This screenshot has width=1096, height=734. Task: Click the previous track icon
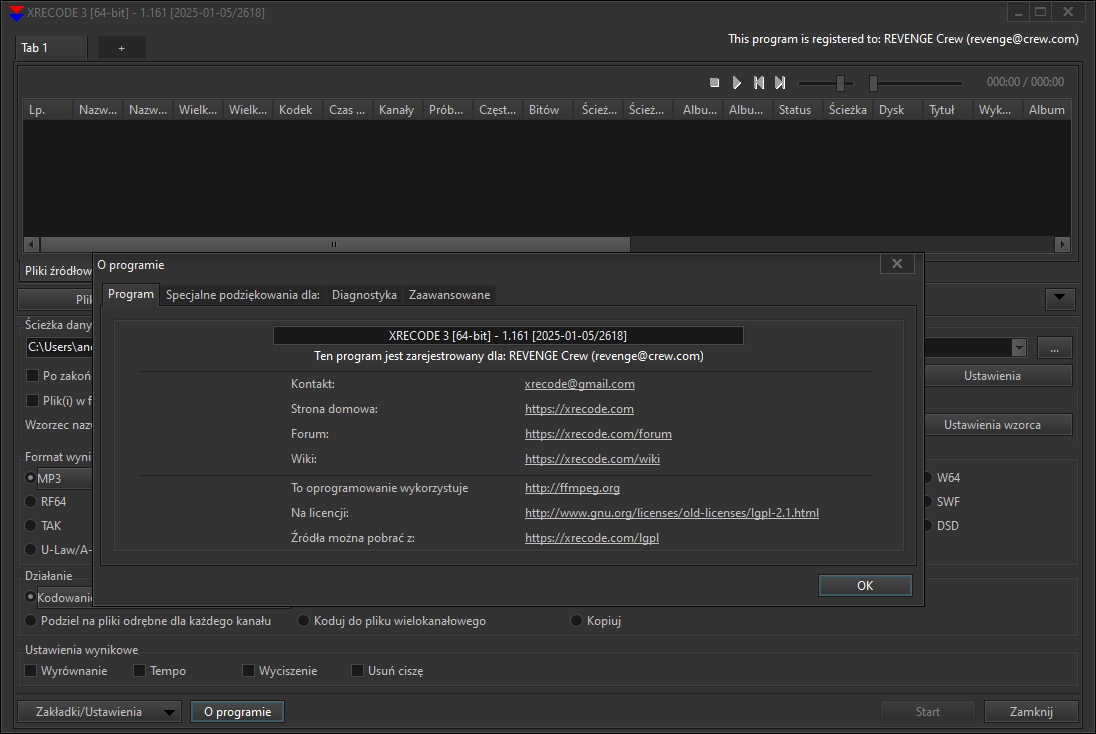pyautogui.click(x=758, y=82)
